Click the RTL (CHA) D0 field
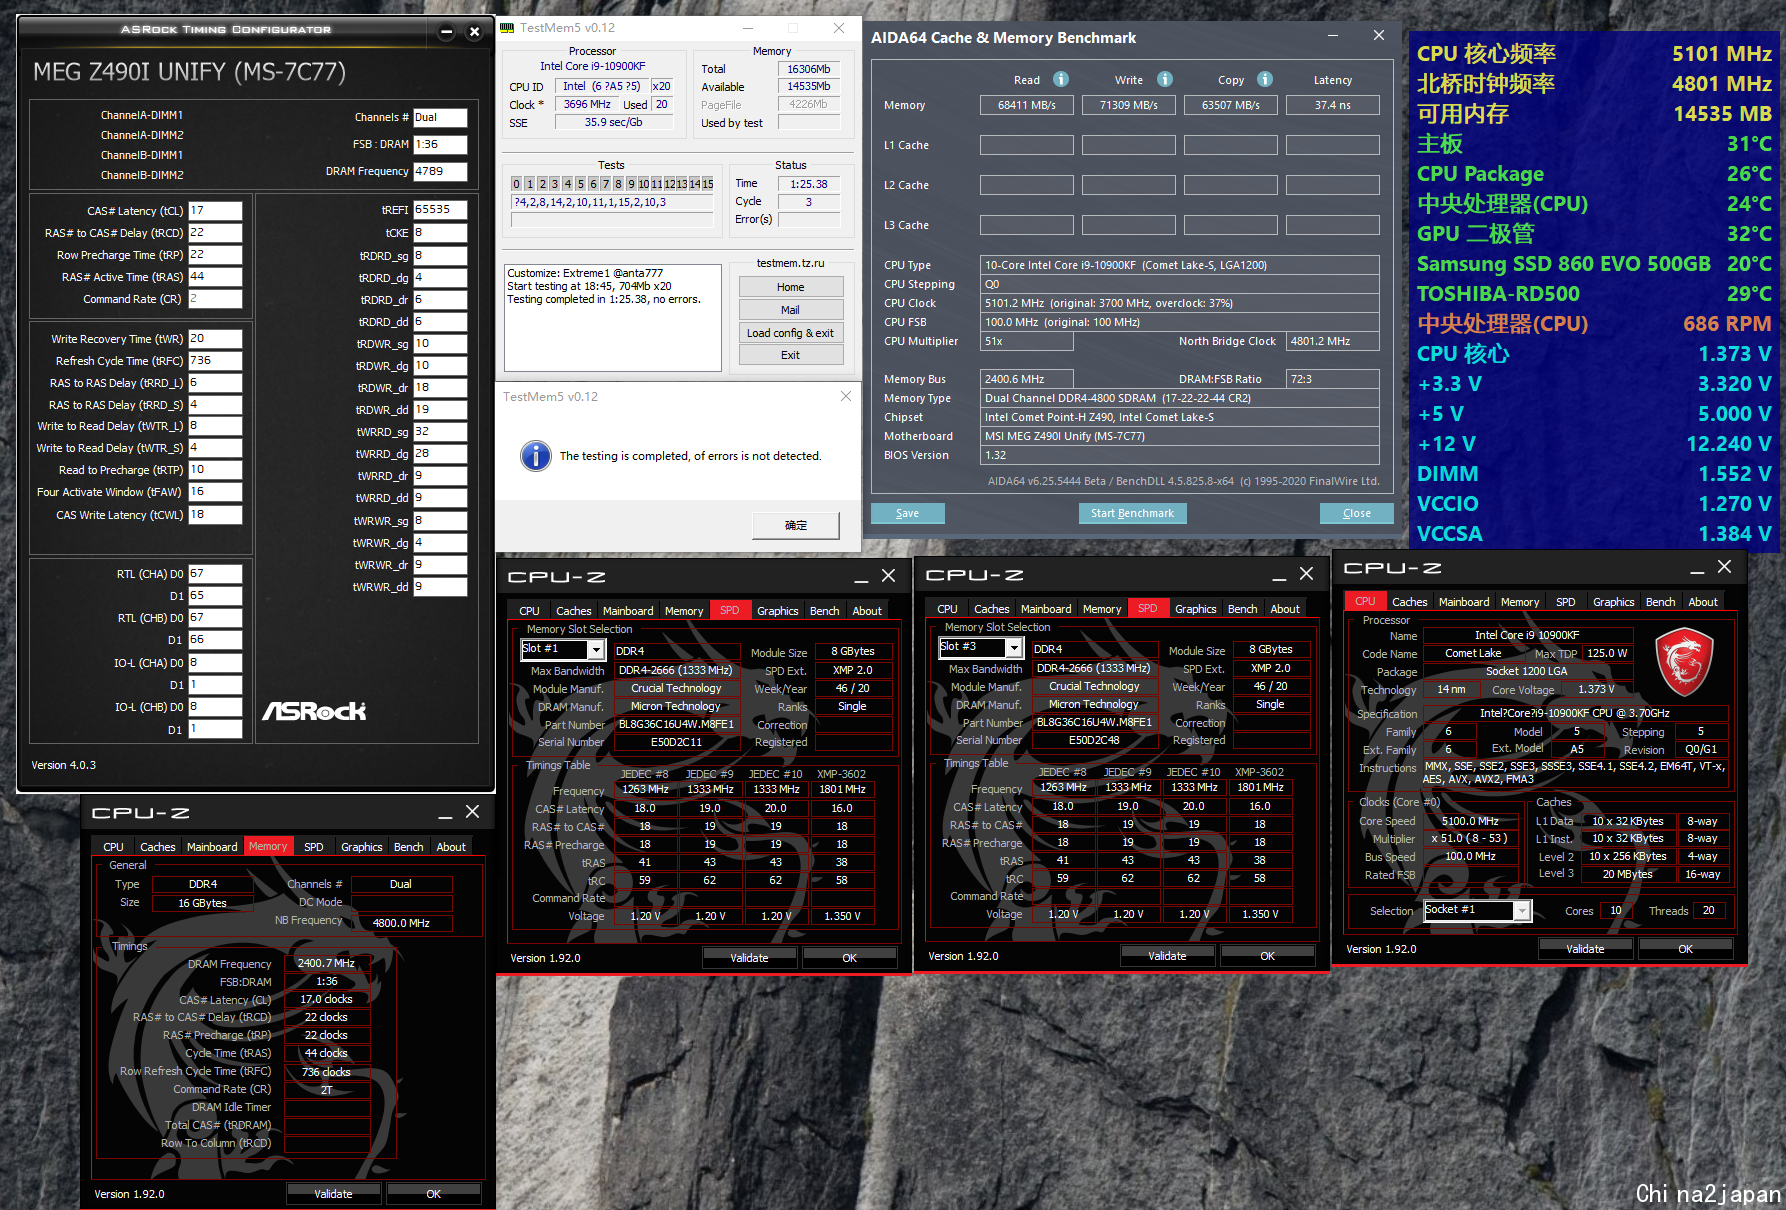The image size is (1786, 1210). [215, 574]
